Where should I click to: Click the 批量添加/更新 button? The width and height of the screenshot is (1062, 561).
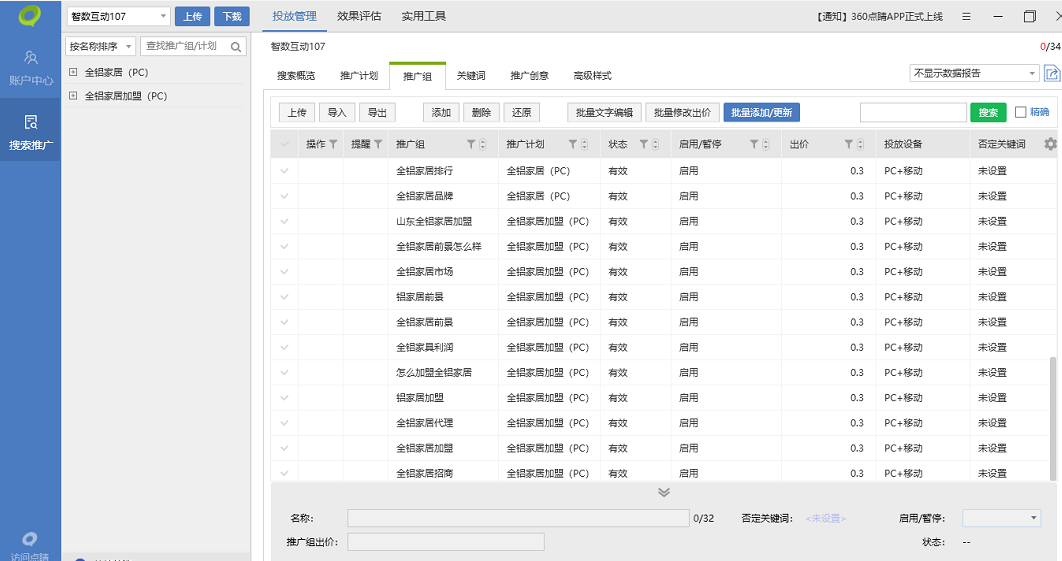(761, 113)
